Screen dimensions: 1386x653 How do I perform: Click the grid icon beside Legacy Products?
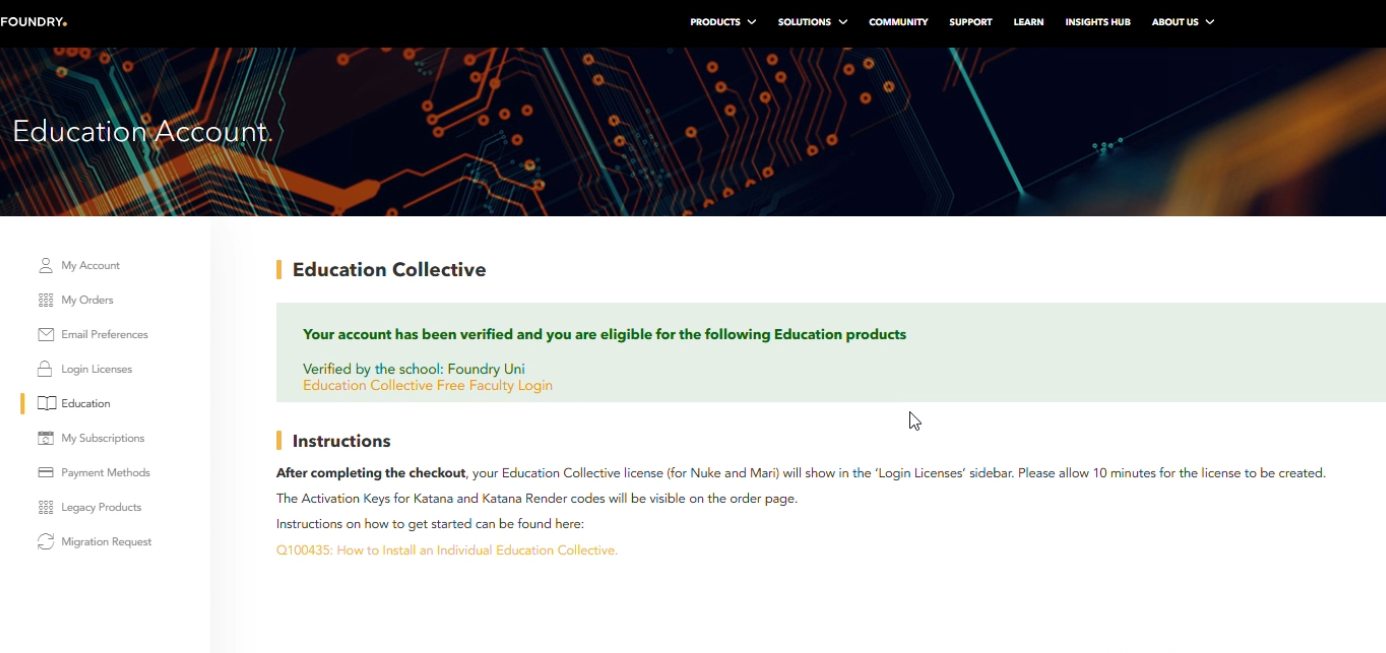tap(45, 507)
